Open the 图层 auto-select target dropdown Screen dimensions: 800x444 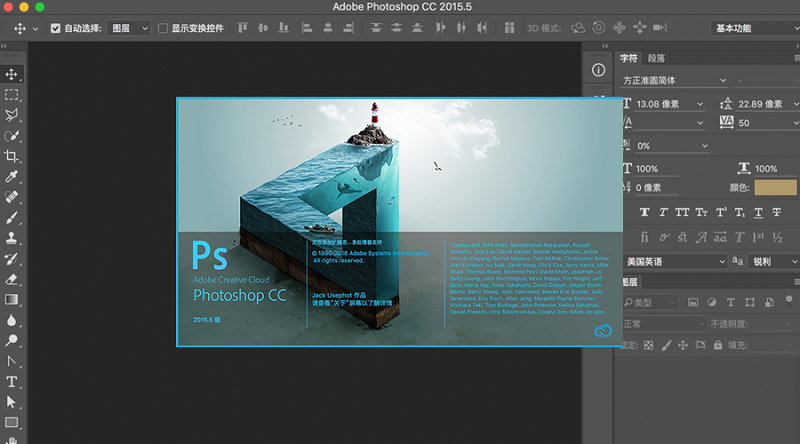point(128,29)
